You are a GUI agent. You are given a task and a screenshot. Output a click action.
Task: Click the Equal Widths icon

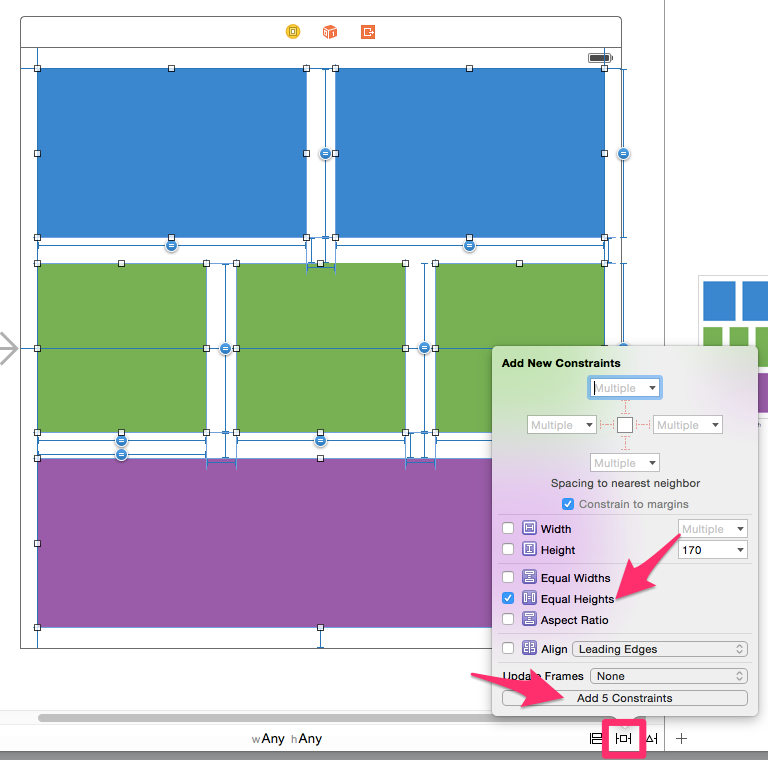(529, 577)
